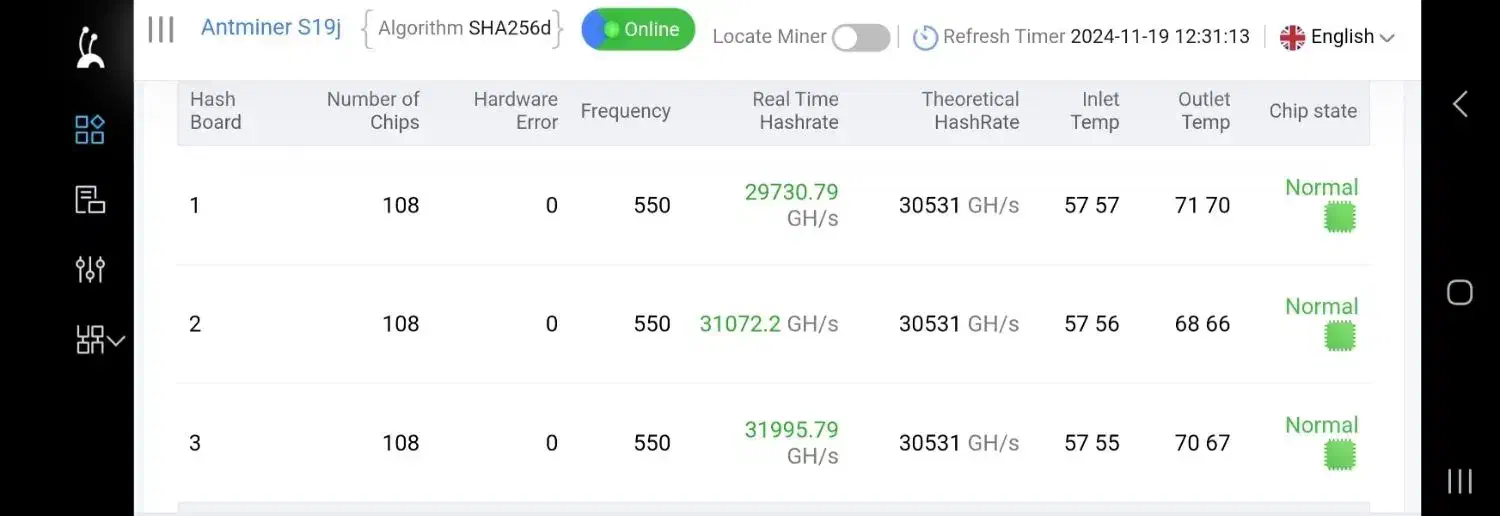1500x516 pixels.
Task: Click the Chip state column header
Action: click(1312, 111)
